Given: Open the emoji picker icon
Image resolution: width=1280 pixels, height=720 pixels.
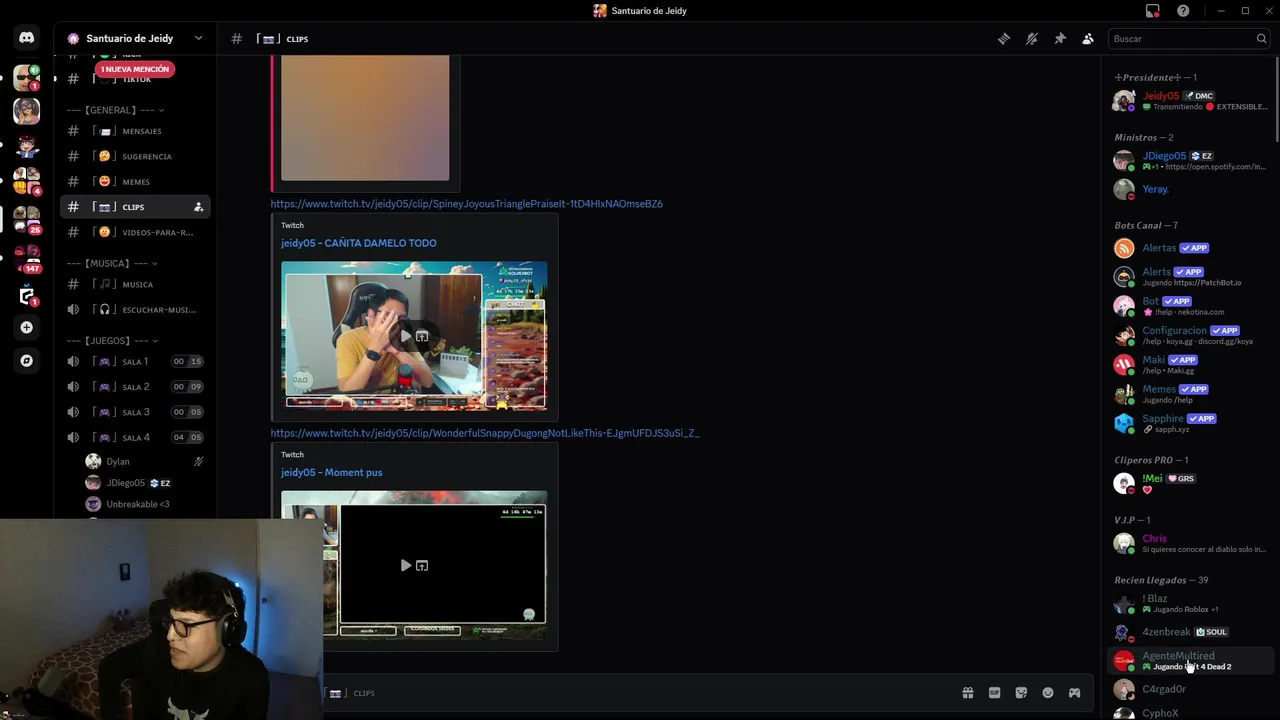Looking at the screenshot, I should click(1048, 693).
